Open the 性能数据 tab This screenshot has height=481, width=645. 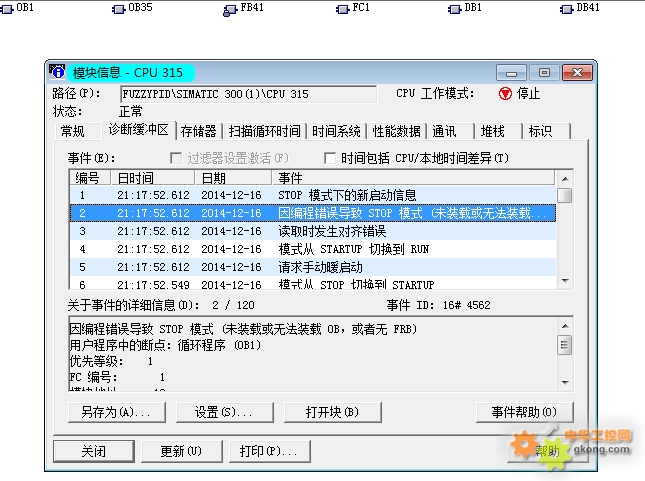397,131
